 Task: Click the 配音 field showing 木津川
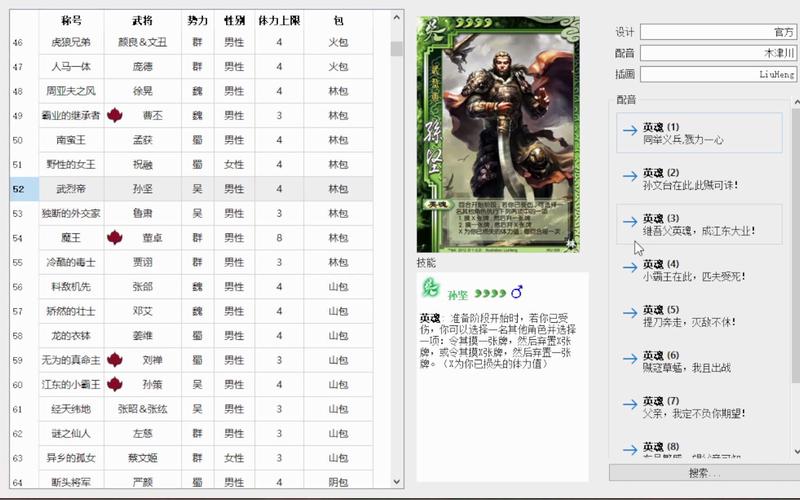point(718,53)
